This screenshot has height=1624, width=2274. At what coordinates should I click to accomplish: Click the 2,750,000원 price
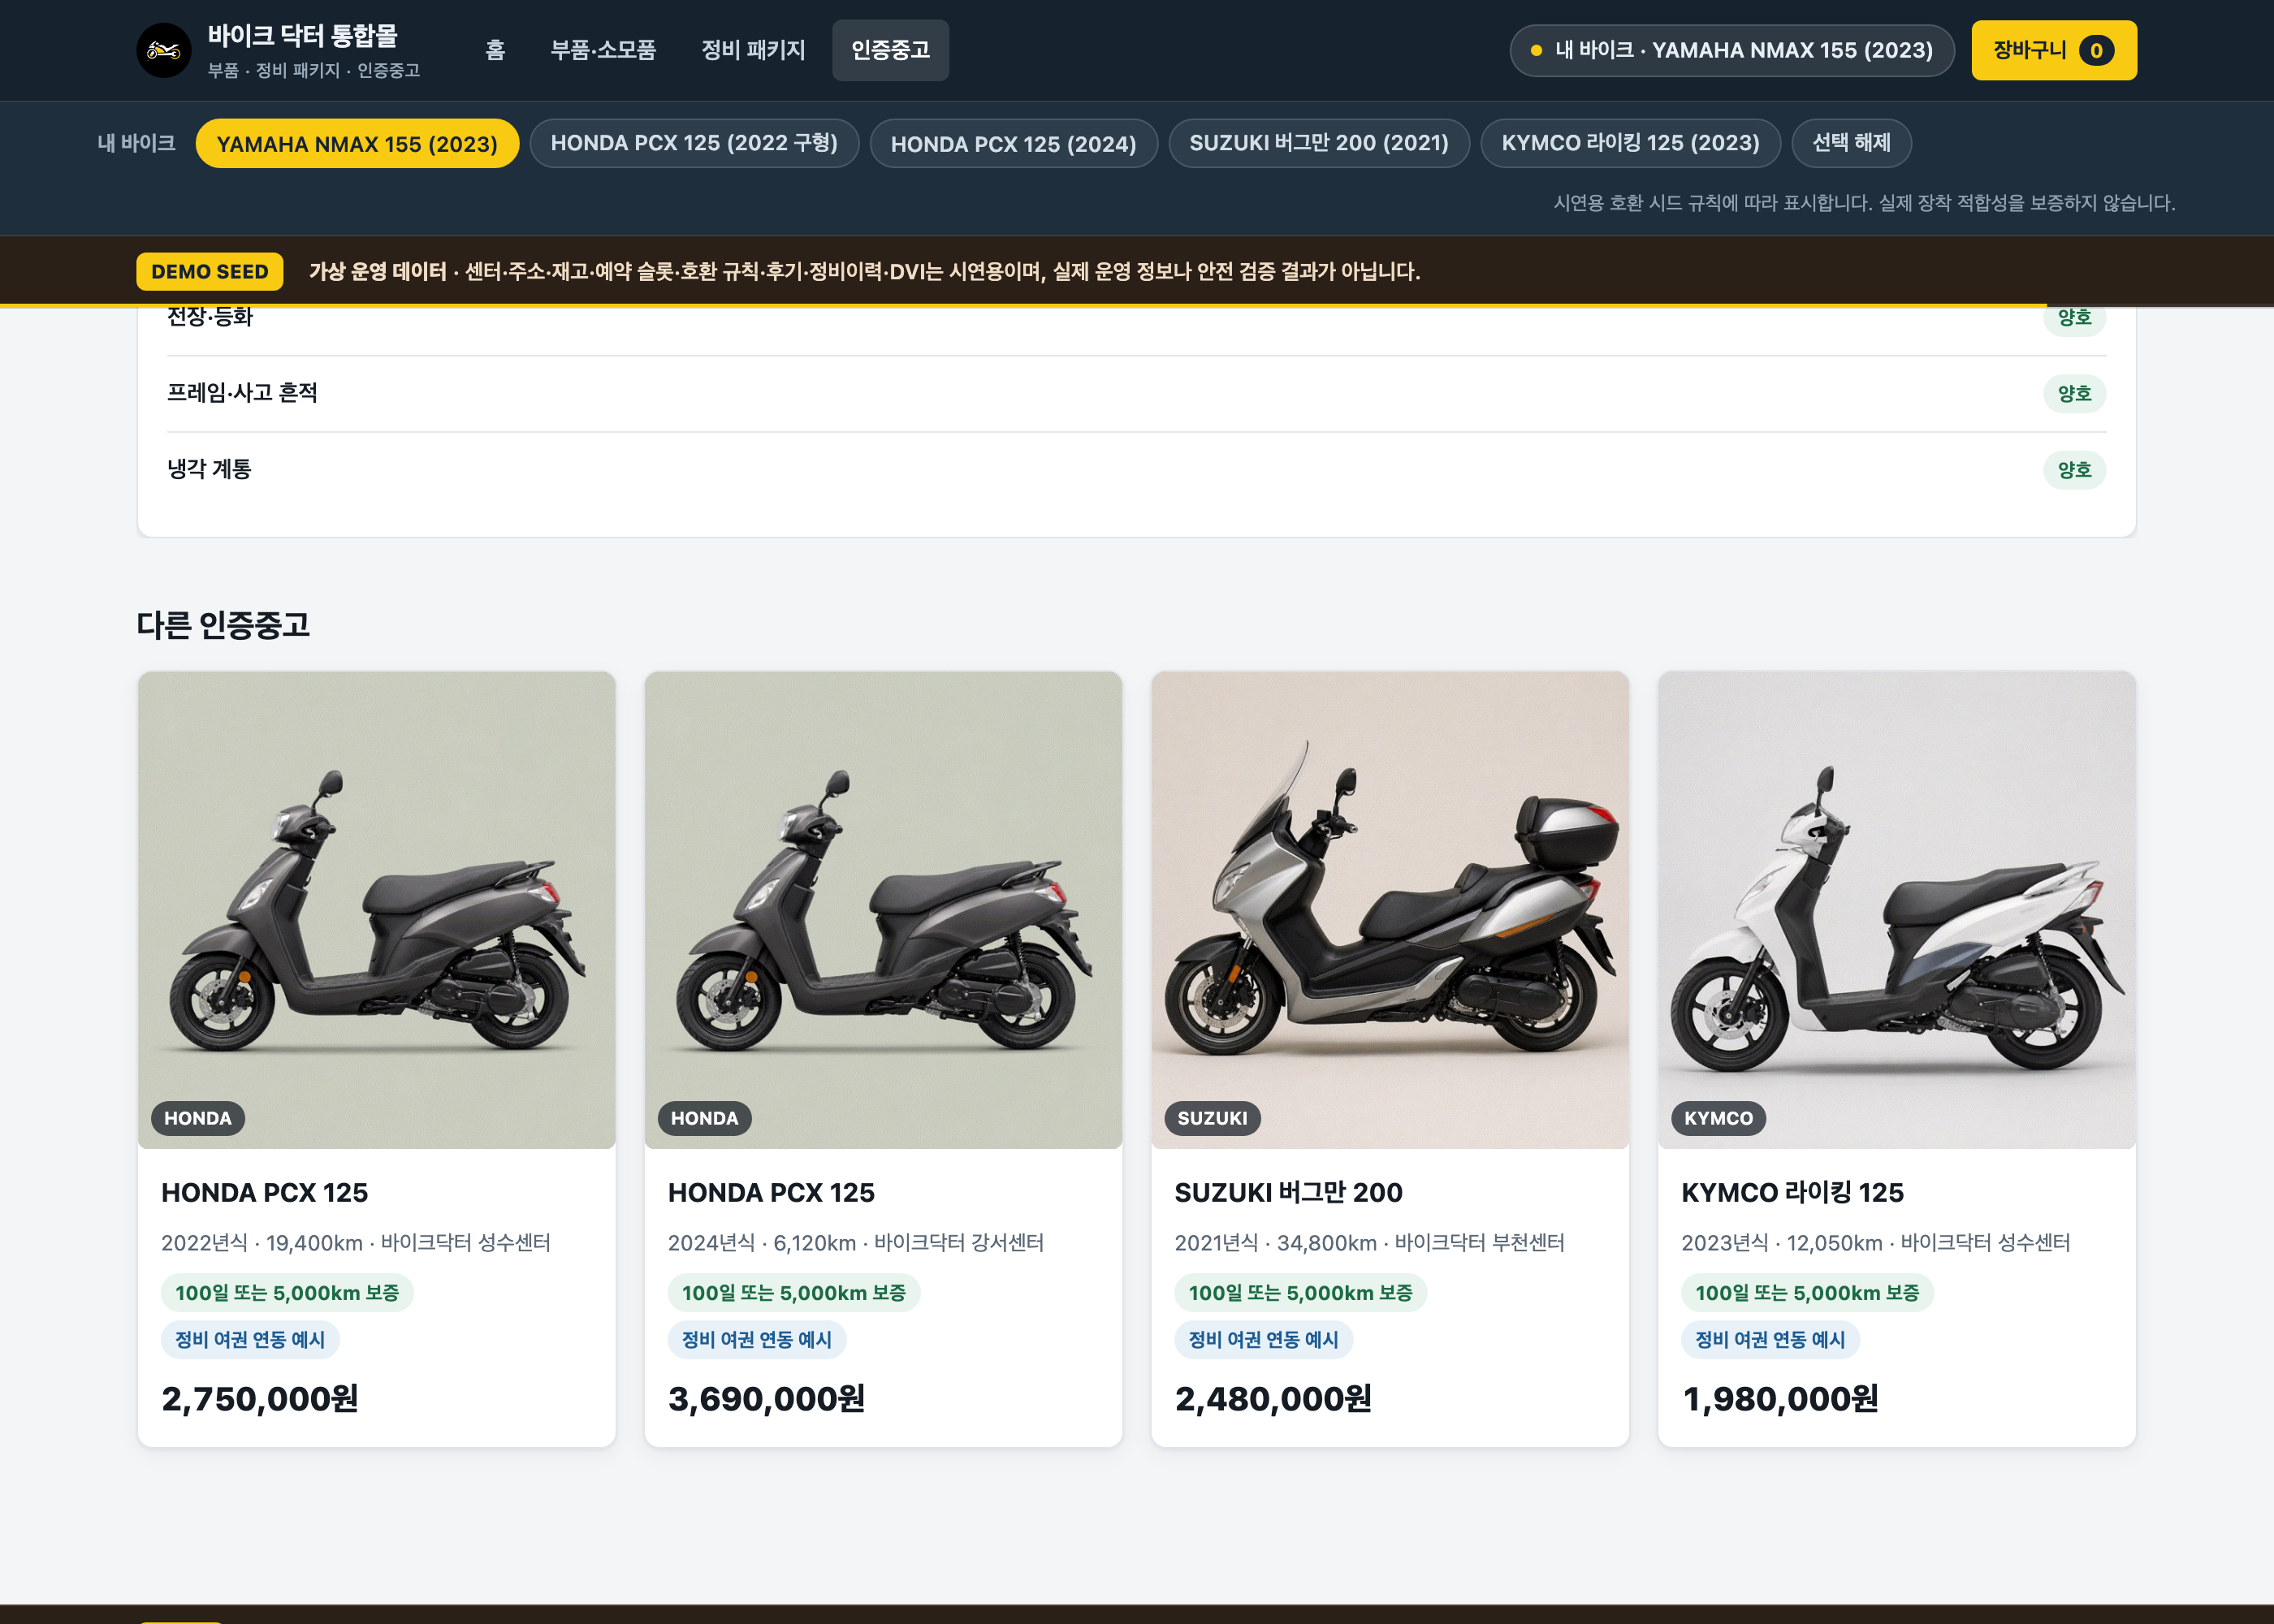[x=260, y=1399]
